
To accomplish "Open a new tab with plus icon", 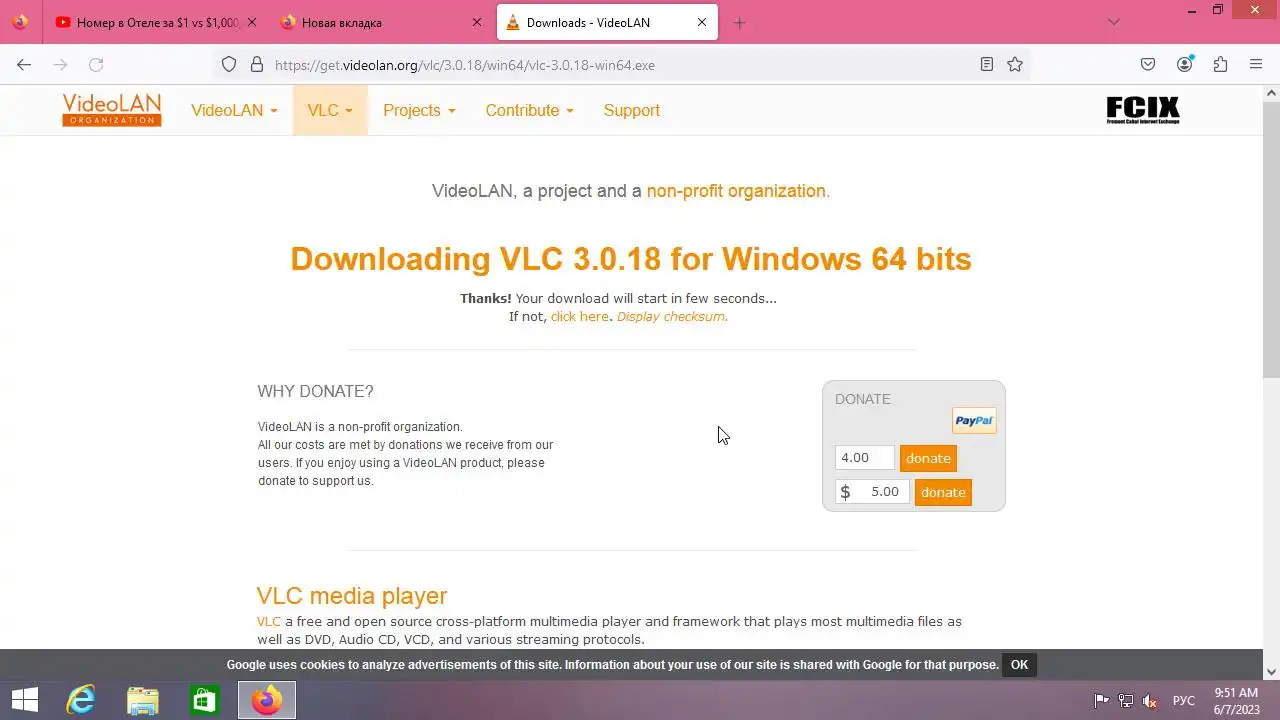I will point(740,22).
